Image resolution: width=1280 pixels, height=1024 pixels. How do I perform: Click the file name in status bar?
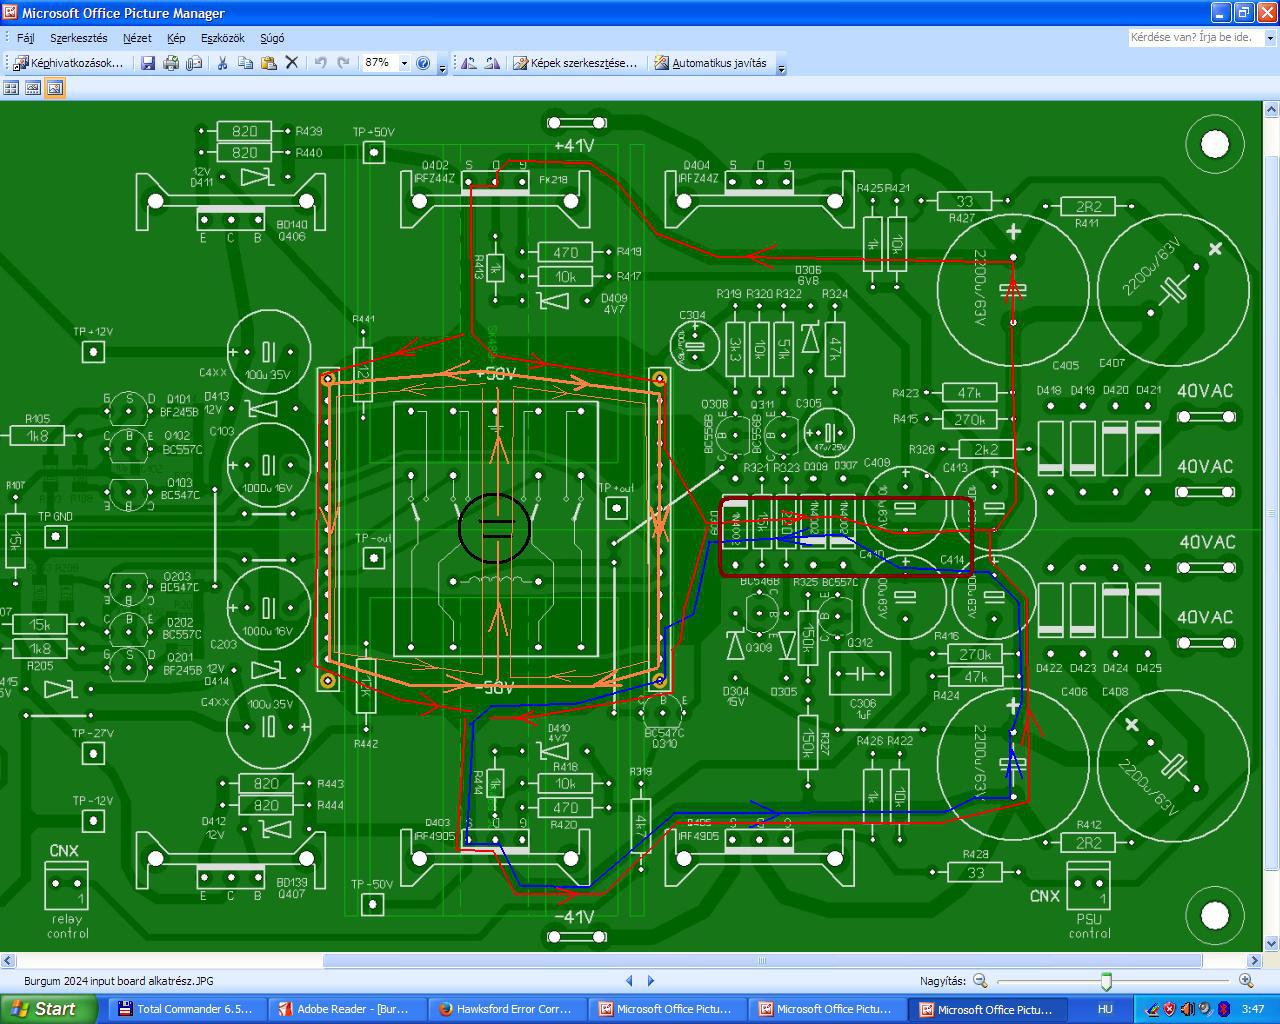tap(118, 981)
